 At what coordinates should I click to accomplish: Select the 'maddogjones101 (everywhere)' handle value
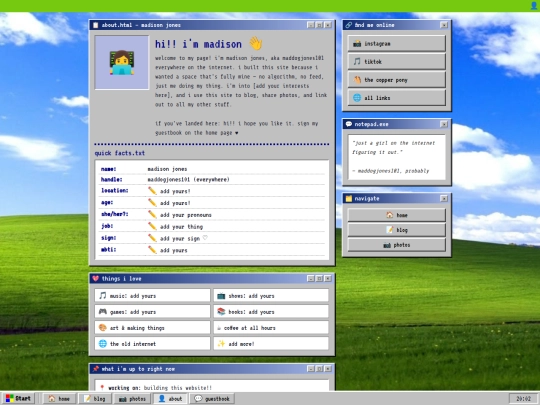(188, 179)
